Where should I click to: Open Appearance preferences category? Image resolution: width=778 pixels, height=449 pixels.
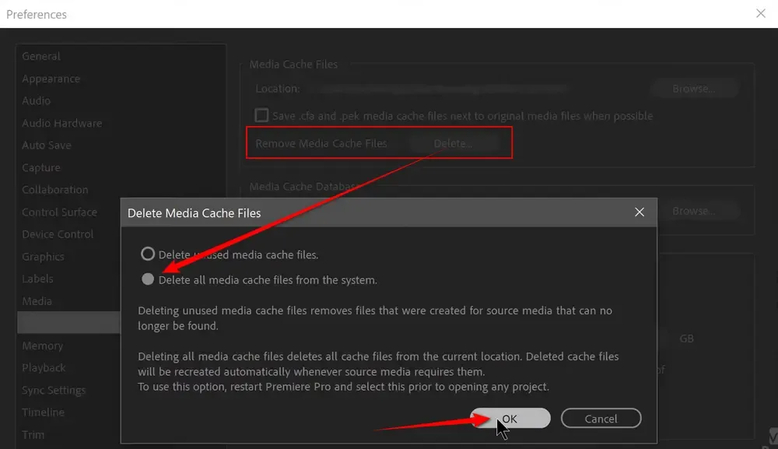pyautogui.click(x=51, y=78)
